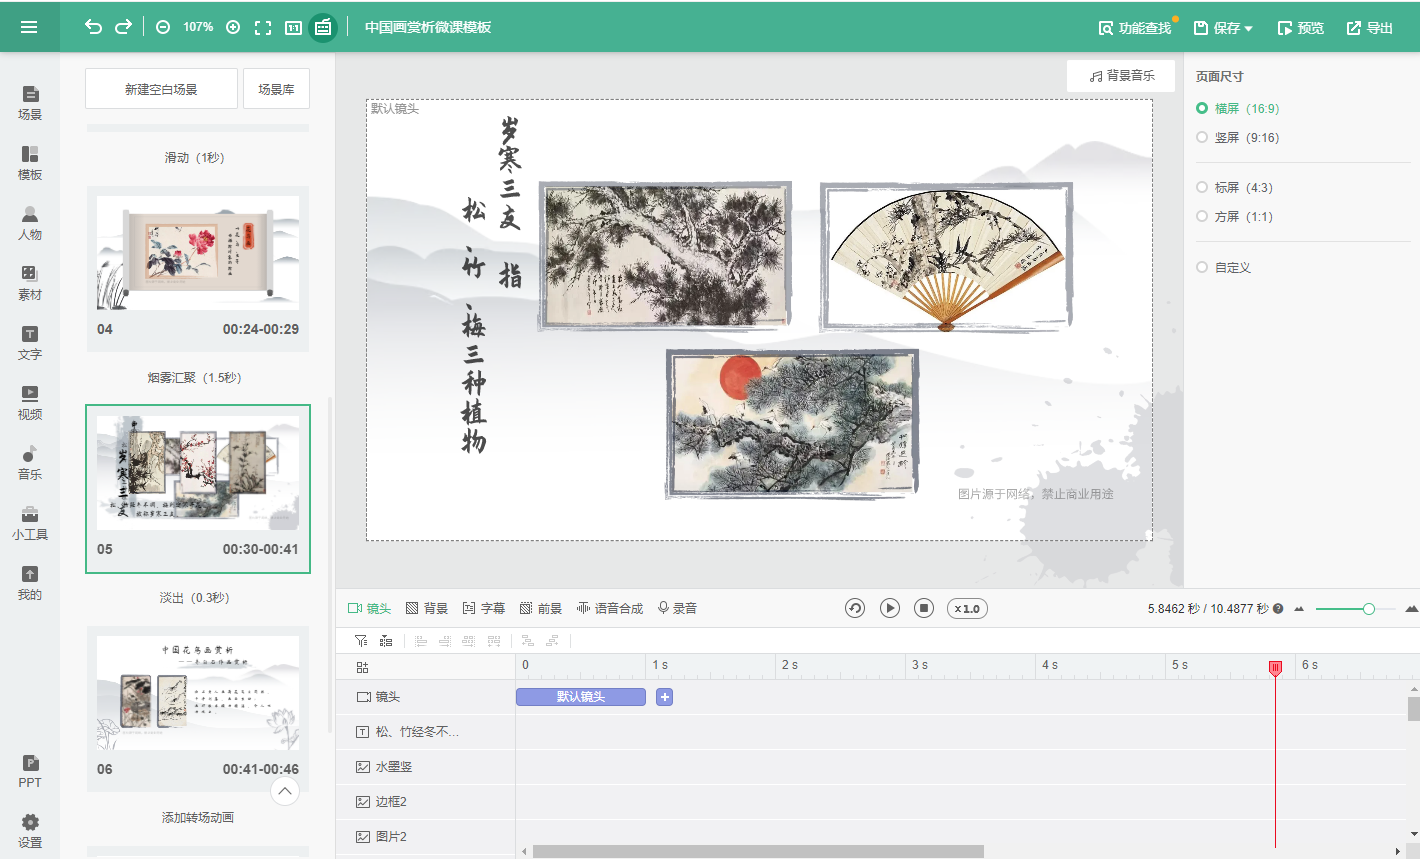Open the 音乐 music panel

pyautogui.click(x=30, y=462)
